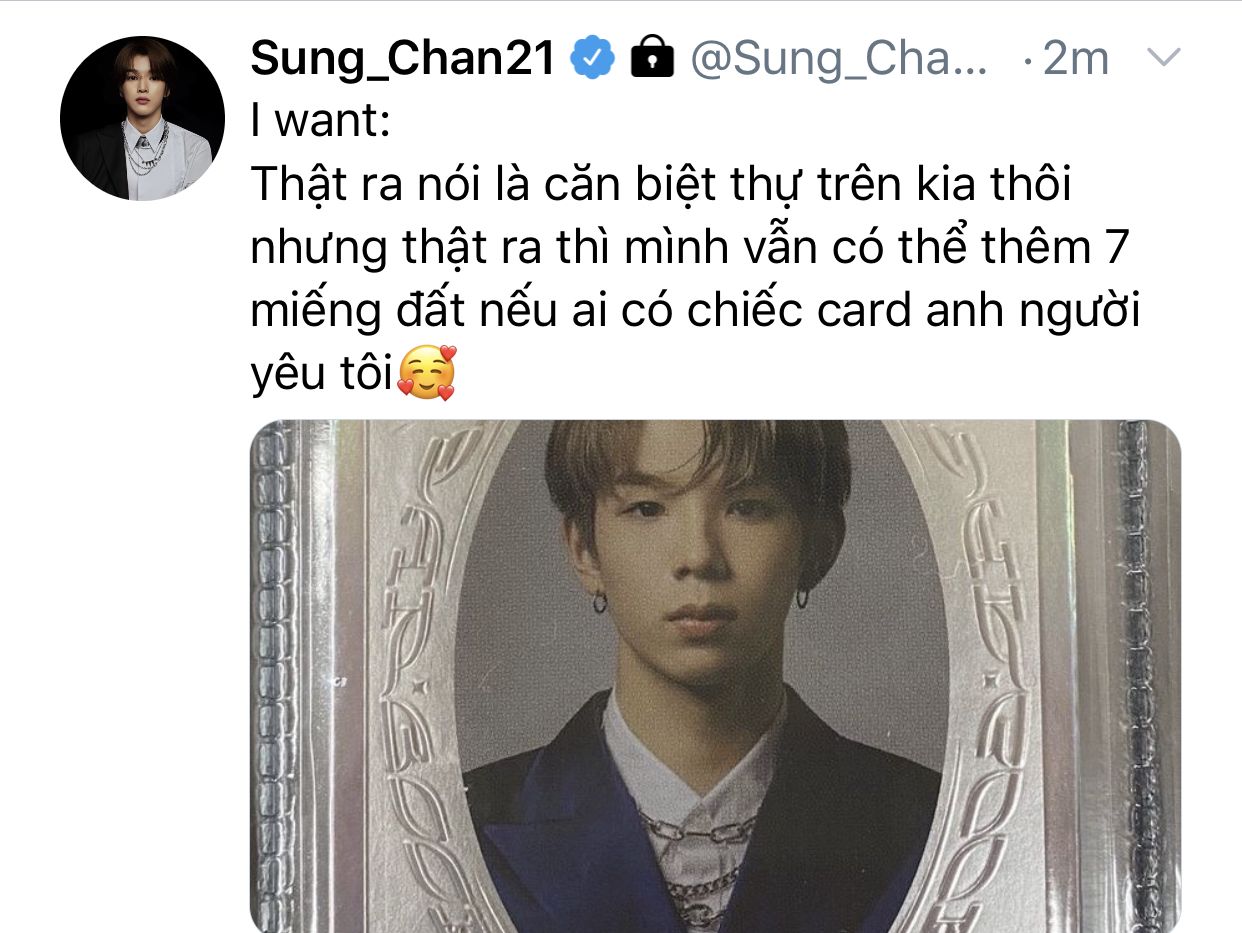Click the padlock protected-account icon
The image size is (1242, 933).
point(652,59)
